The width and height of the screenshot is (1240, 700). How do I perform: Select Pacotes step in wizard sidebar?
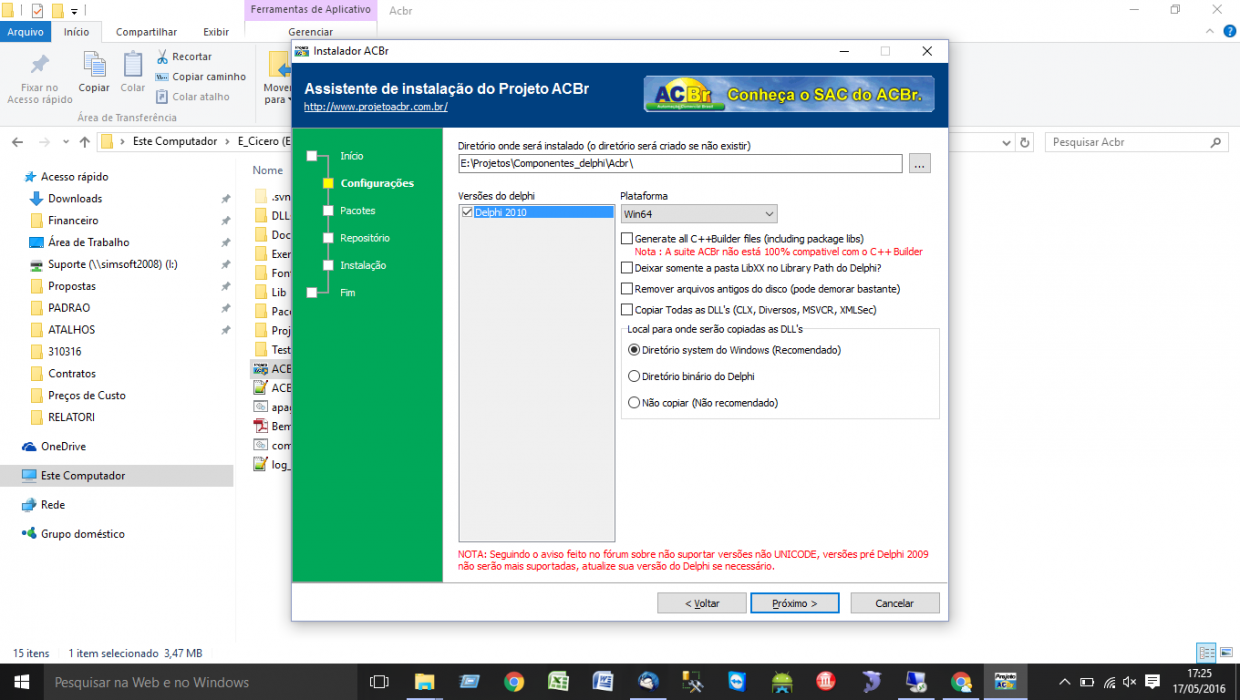pyautogui.click(x=358, y=211)
